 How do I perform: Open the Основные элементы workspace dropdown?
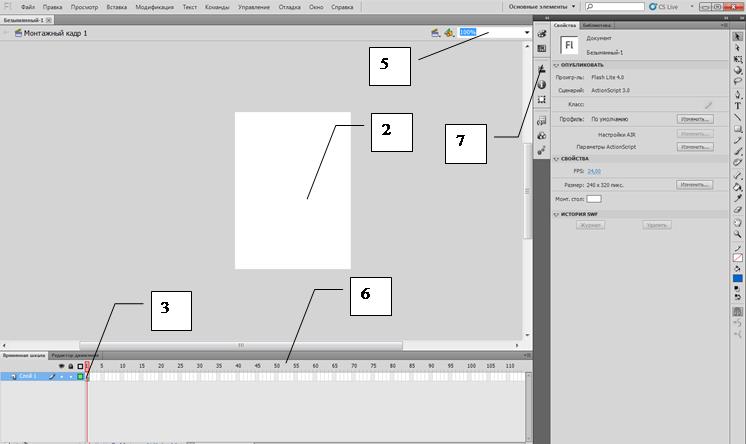tap(542, 7)
